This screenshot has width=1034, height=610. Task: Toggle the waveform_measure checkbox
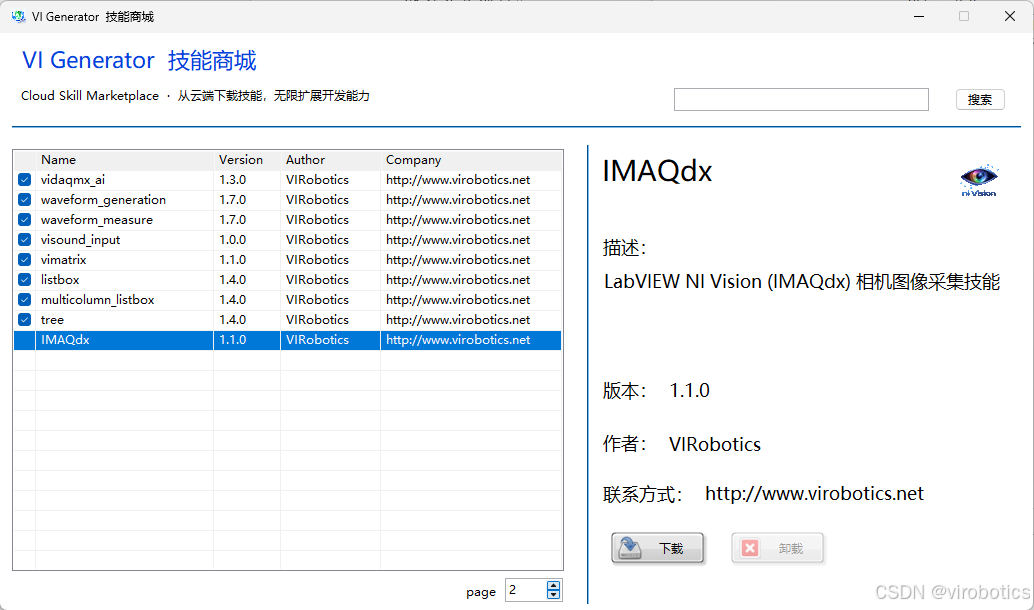[x=24, y=220]
